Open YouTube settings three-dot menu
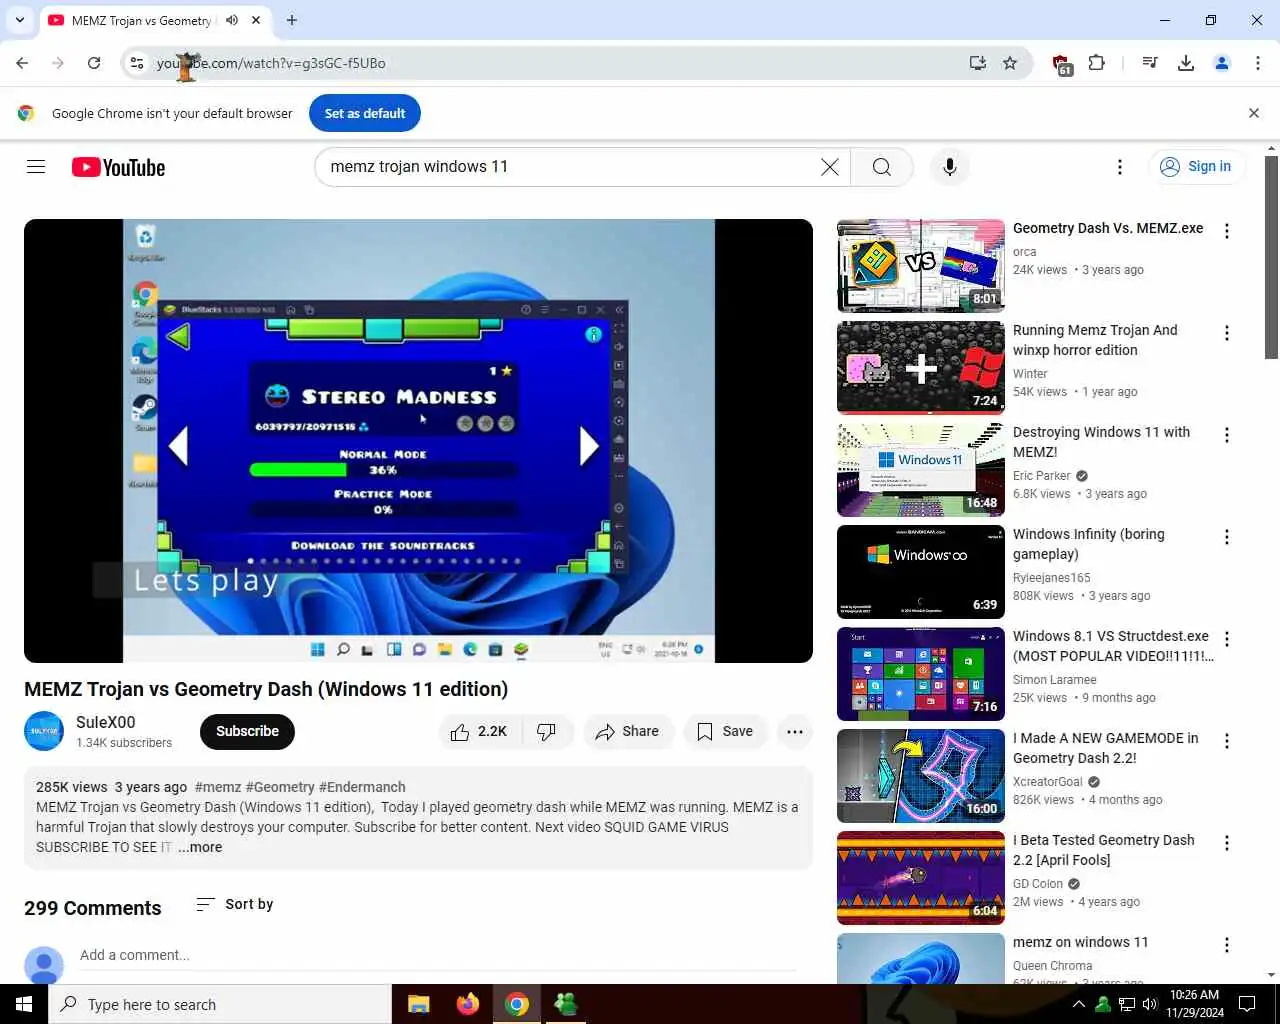1280x1024 pixels. pyautogui.click(x=1120, y=167)
